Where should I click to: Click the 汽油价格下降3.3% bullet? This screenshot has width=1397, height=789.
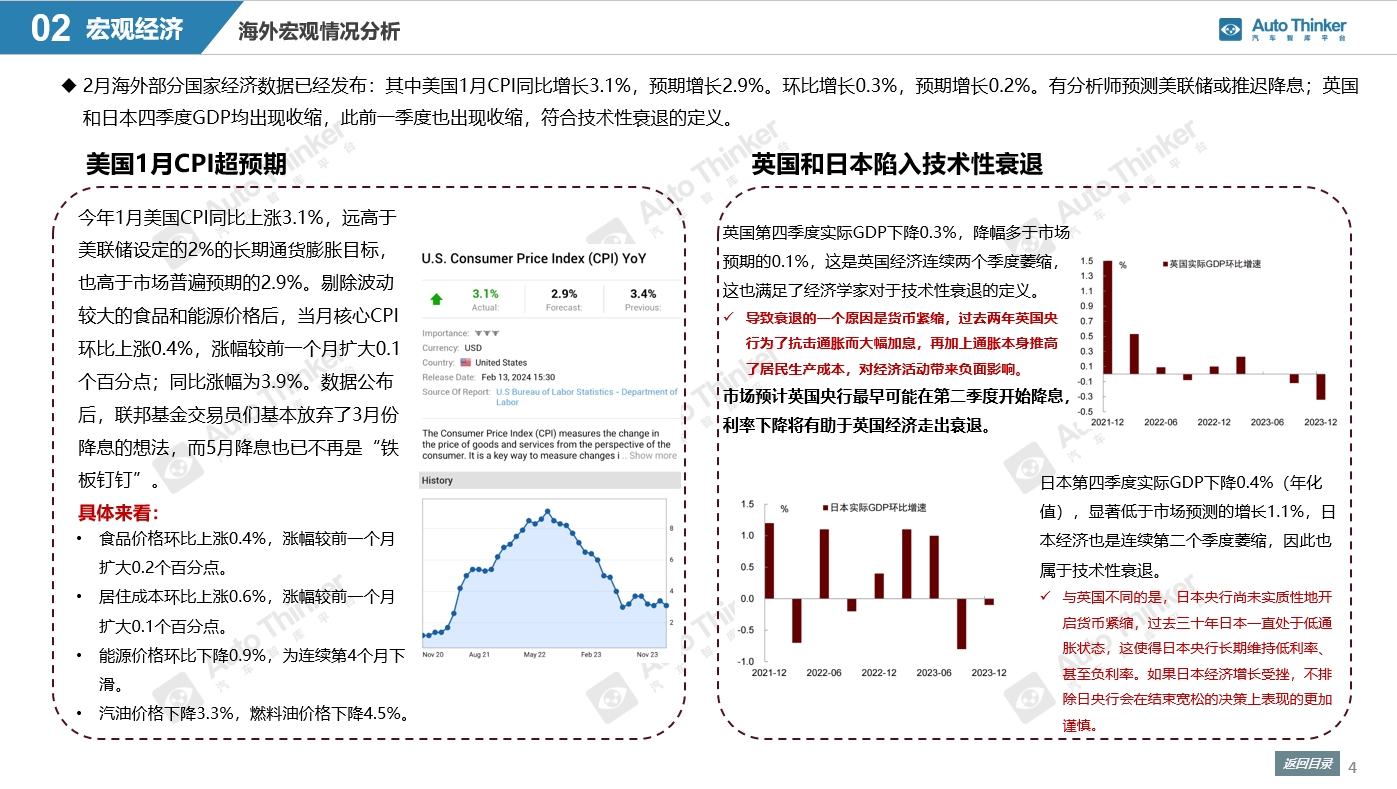254,713
